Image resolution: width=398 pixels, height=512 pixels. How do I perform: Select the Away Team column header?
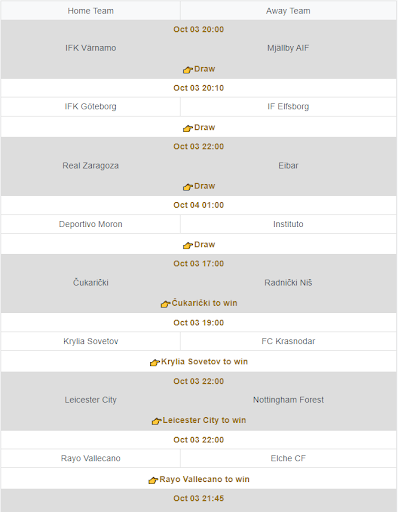click(x=288, y=11)
